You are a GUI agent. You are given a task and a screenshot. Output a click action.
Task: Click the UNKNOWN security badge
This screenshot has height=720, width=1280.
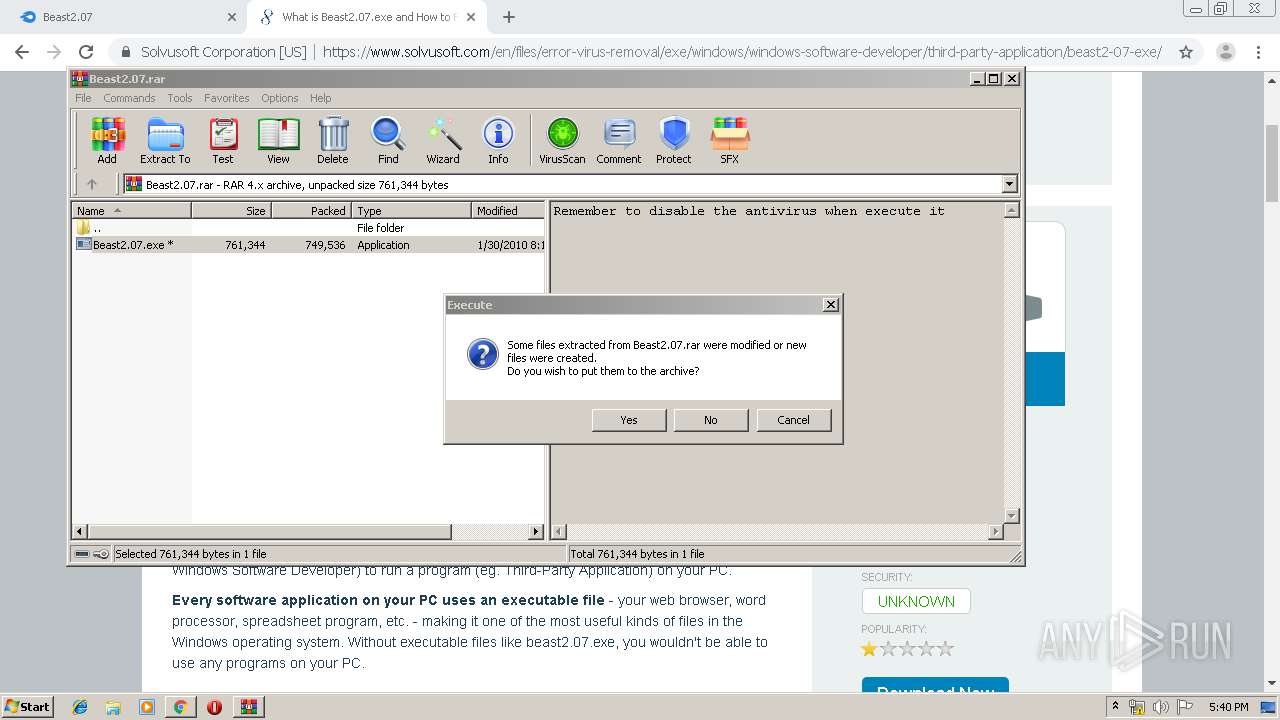click(916, 601)
